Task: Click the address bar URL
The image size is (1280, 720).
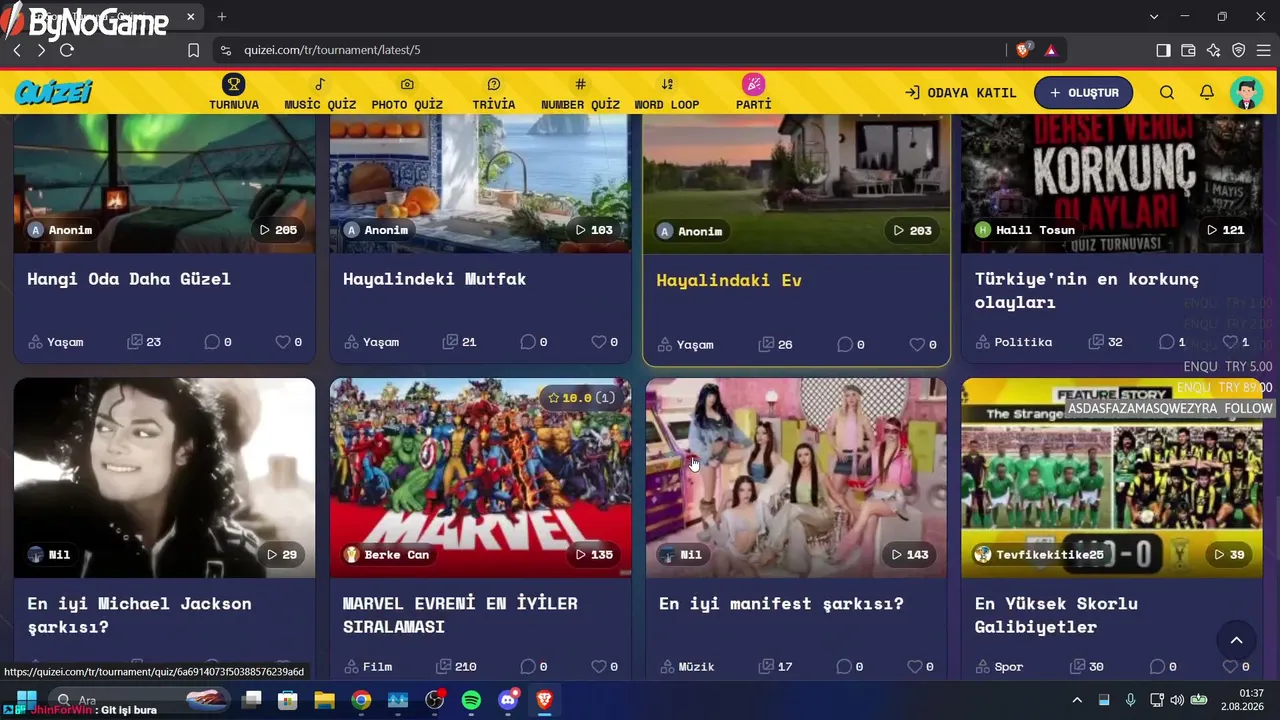Action: [332, 50]
